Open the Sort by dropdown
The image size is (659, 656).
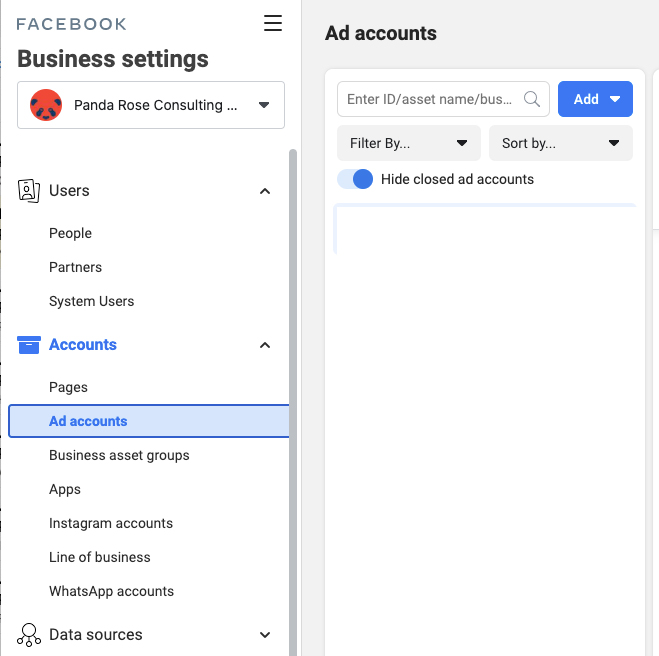(561, 143)
